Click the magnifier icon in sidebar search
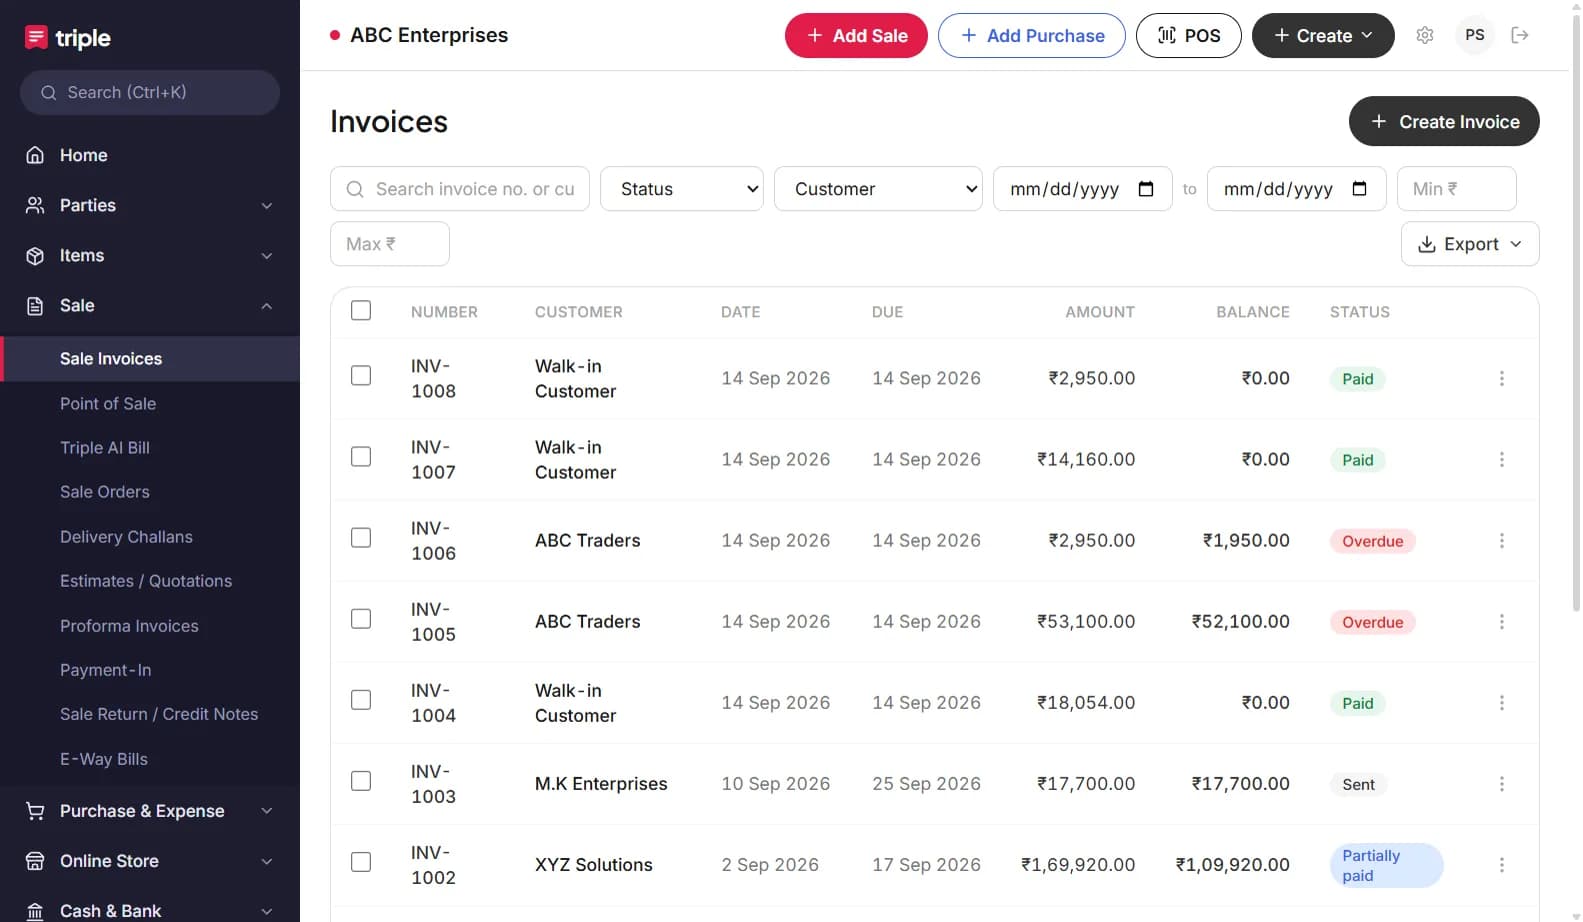1583x922 pixels. (48, 93)
